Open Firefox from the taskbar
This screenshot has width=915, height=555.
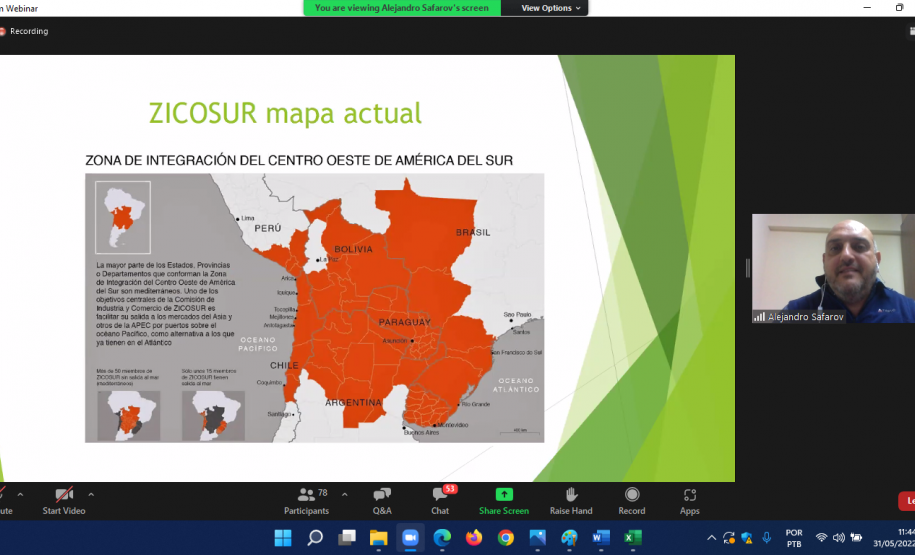474,538
